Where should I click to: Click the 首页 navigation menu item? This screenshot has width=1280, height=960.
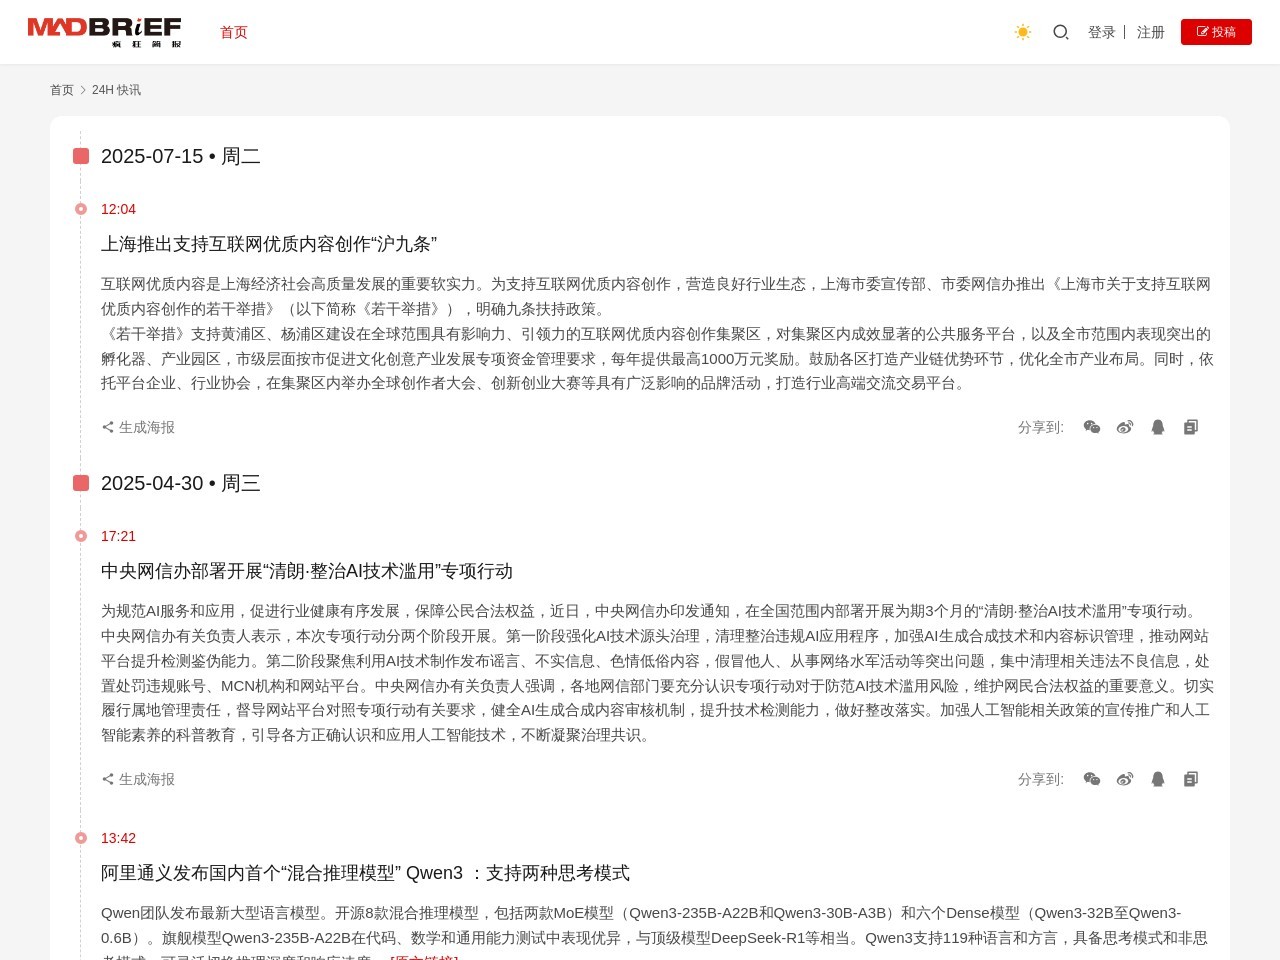pos(233,32)
